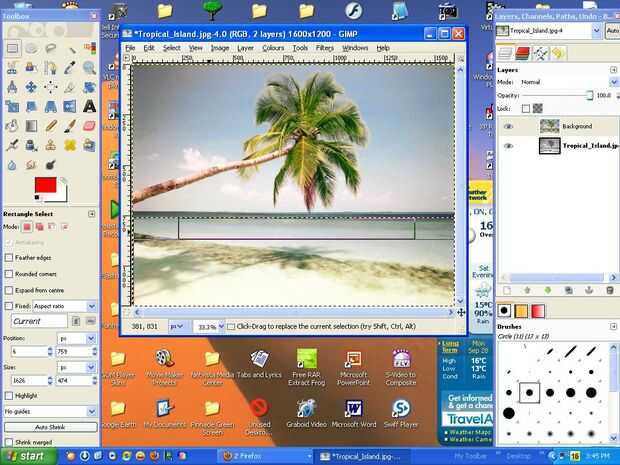
Task: Open the Colours menu
Action: tap(273, 48)
